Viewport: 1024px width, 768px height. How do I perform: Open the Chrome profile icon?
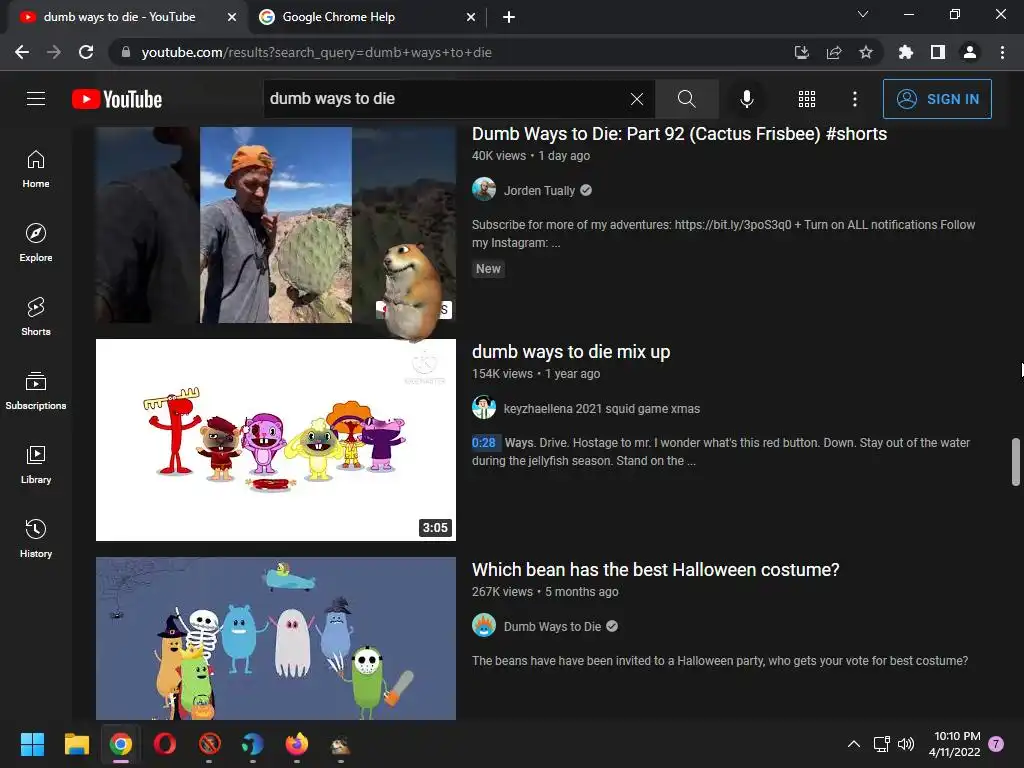970,52
